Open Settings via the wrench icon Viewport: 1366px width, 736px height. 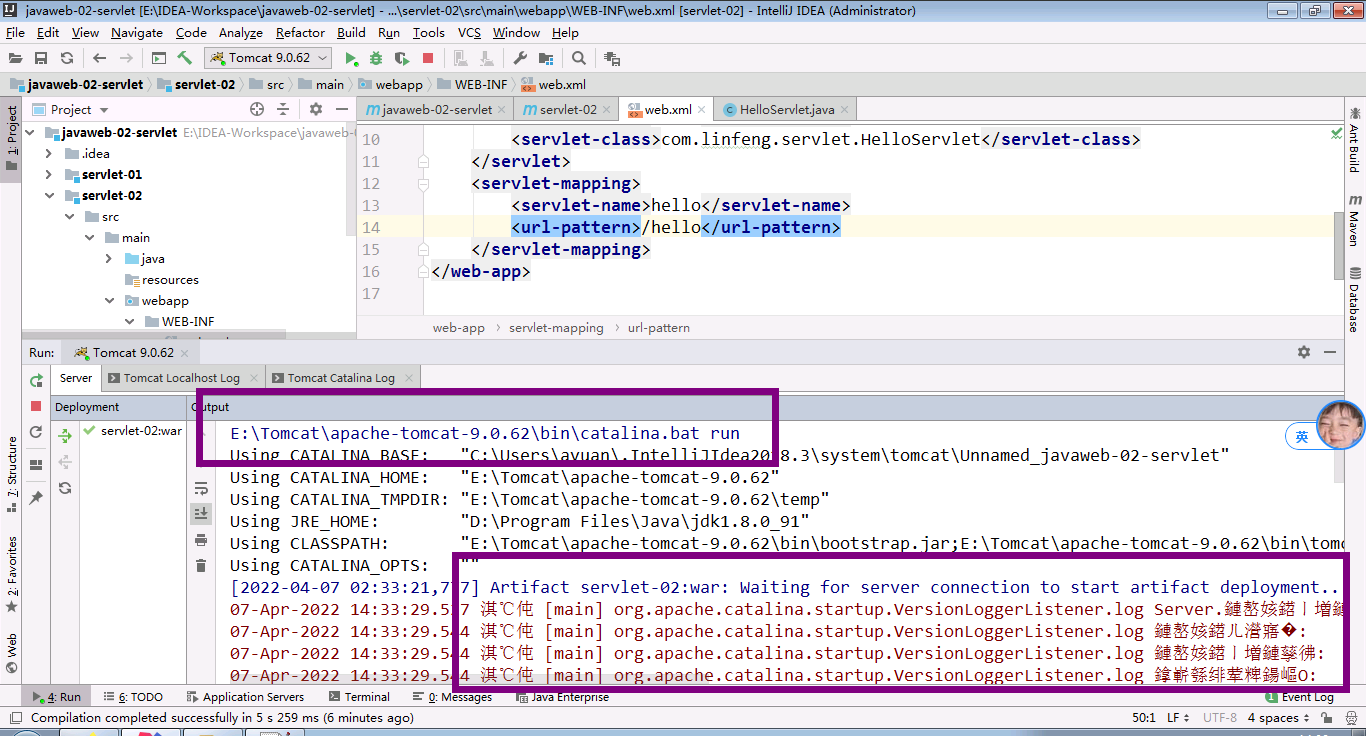pos(520,58)
